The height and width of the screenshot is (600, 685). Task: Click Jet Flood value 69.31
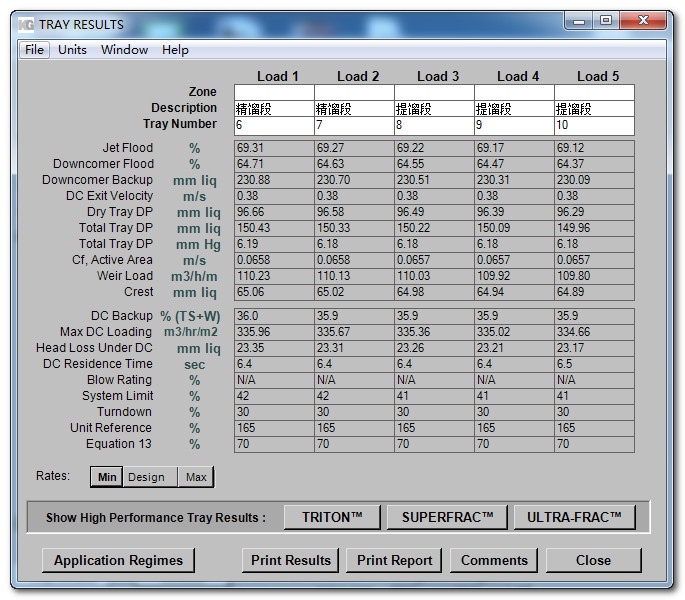point(274,148)
